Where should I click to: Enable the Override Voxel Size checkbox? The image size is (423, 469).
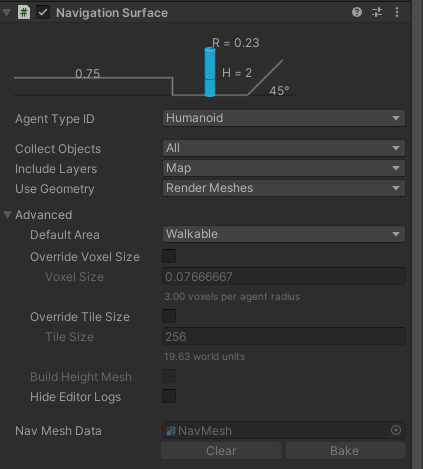point(169,256)
